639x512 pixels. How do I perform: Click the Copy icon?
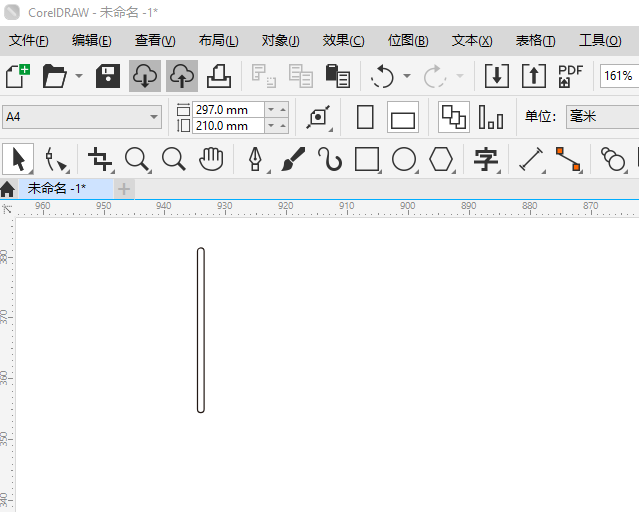pyautogui.click(x=301, y=76)
